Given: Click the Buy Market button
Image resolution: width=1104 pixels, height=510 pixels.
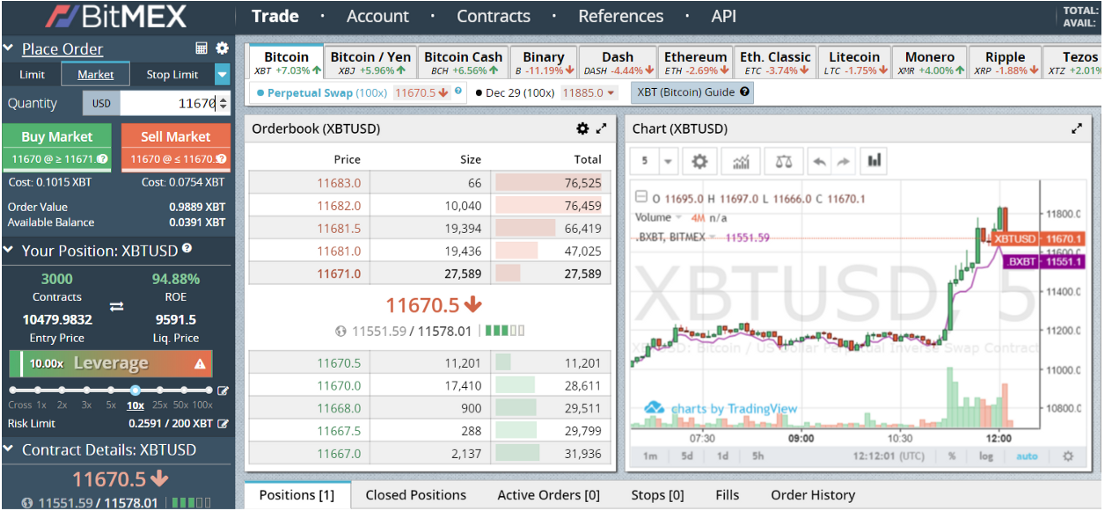Looking at the screenshot, I should [57, 147].
